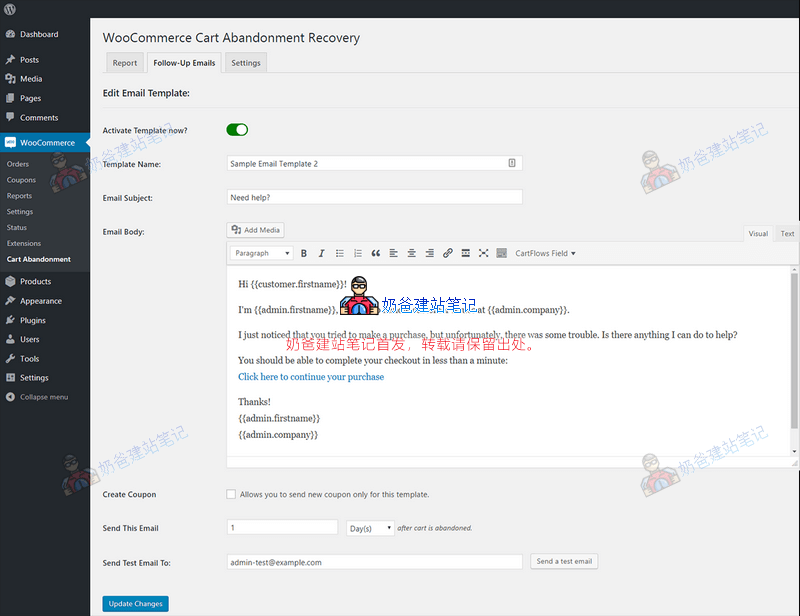Insert a bulleted list in the email body
This screenshot has height=616, width=800.
[x=339, y=254]
